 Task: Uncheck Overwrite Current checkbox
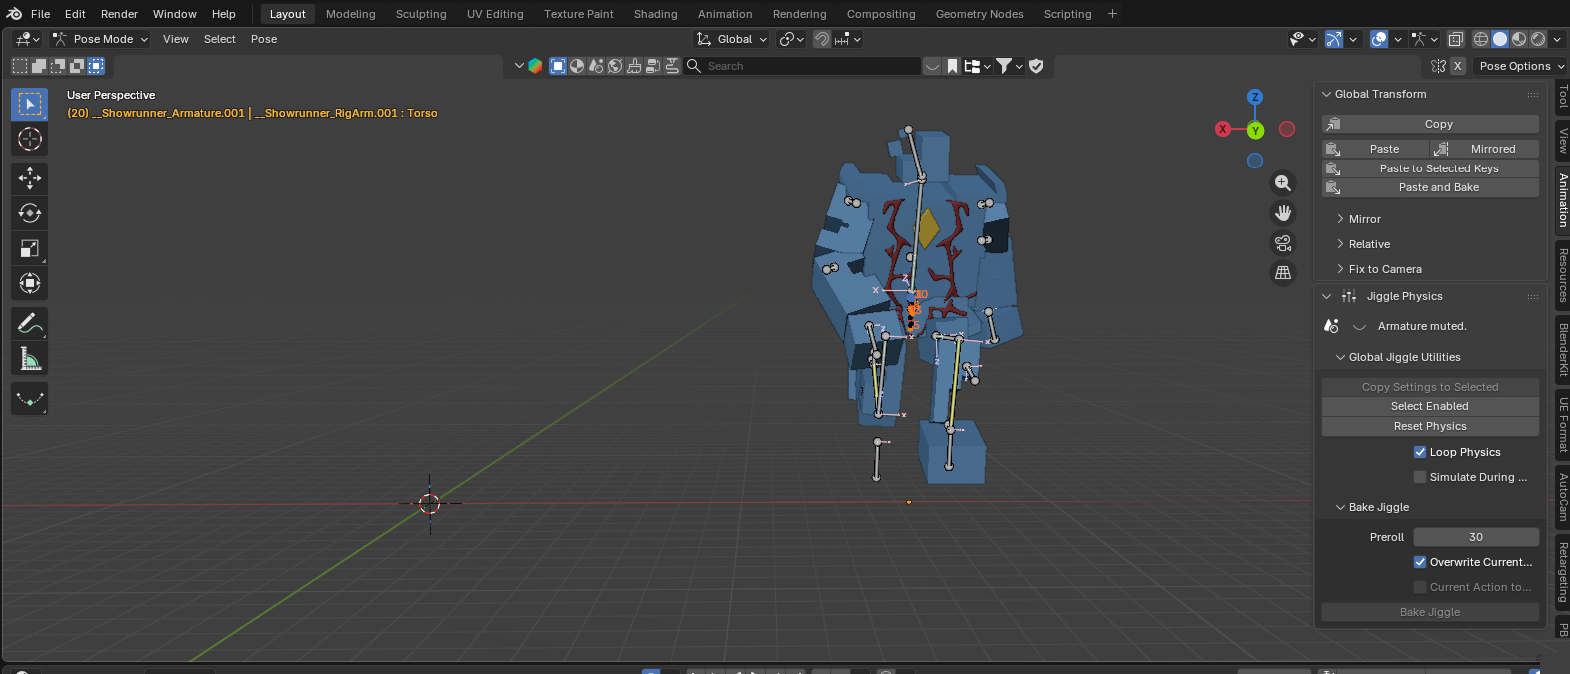[x=1420, y=562]
